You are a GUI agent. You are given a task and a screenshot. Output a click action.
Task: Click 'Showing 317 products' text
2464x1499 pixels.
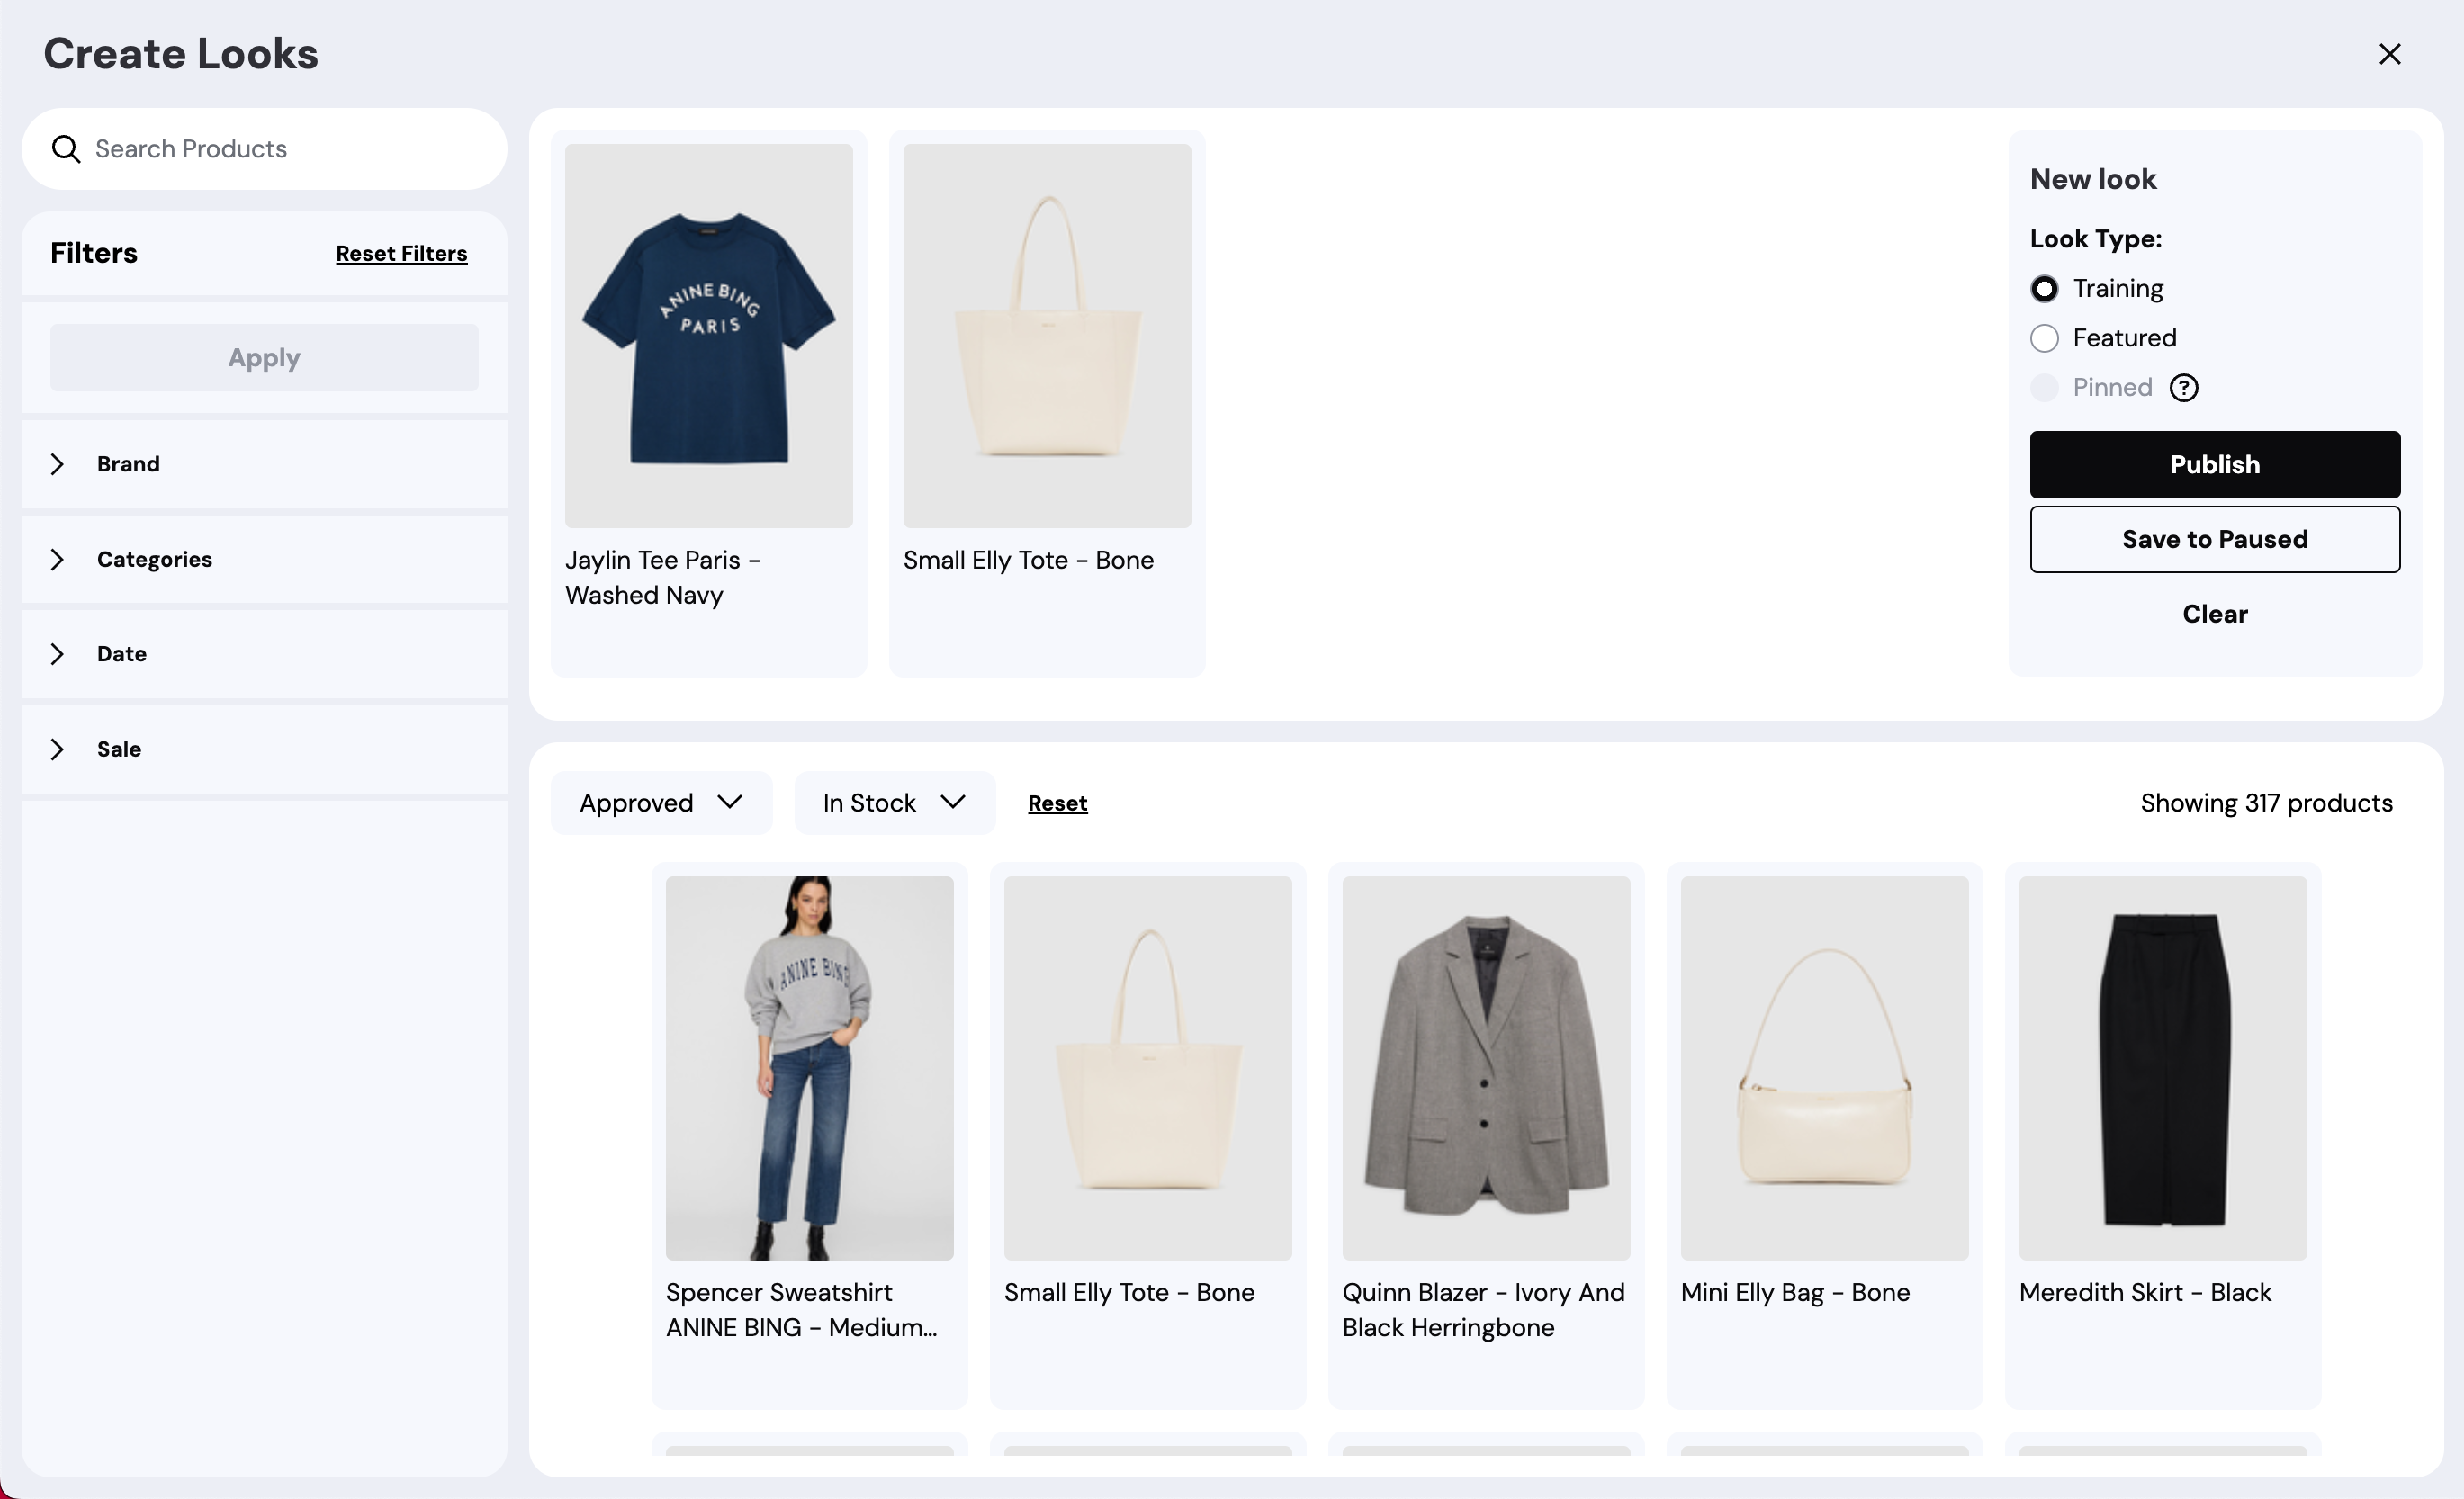pyautogui.click(x=2266, y=803)
